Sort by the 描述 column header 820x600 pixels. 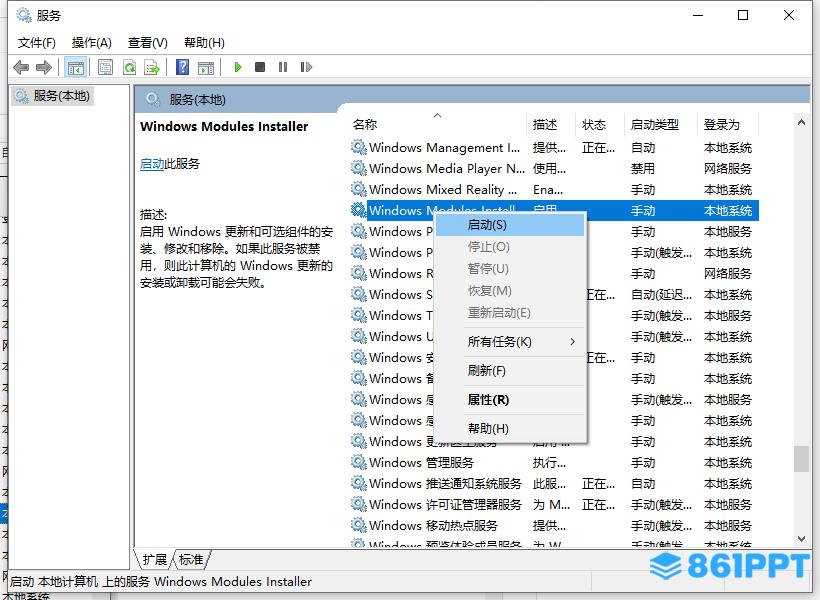click(x=551, y=124)
